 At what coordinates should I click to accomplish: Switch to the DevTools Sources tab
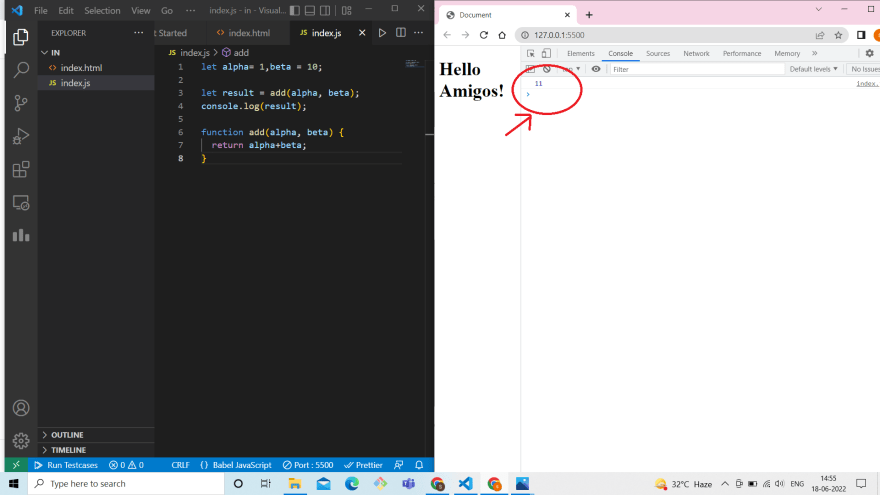pos(658,53)
